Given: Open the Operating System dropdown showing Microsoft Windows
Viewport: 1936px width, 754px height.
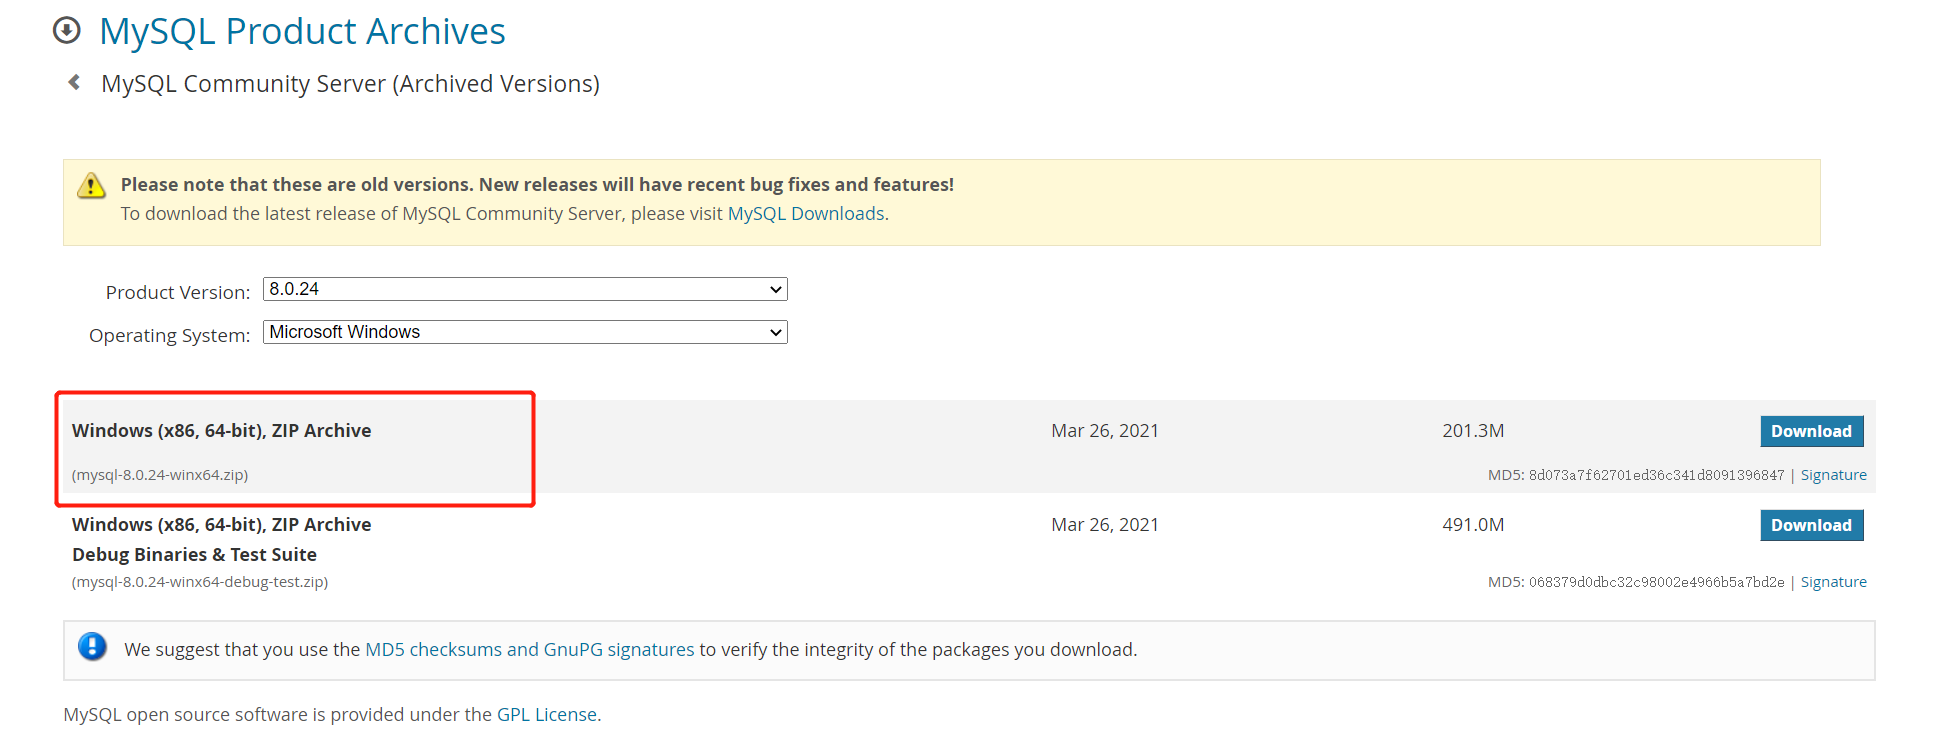Looking at the screenshot, I should pos(525,332).
